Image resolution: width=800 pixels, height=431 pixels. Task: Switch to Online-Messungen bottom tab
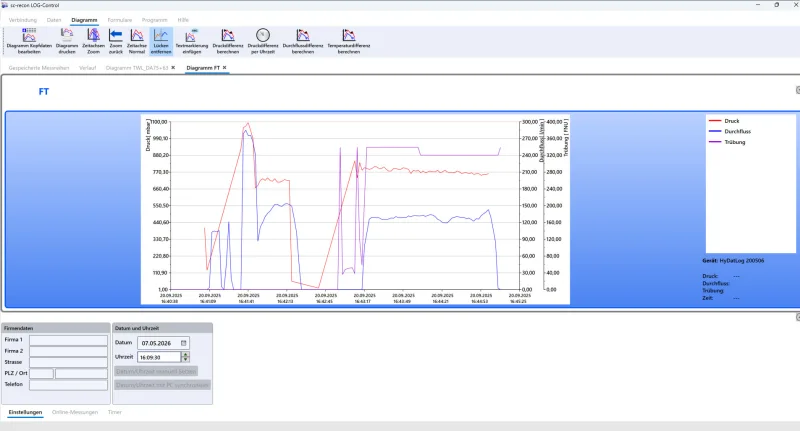coord(75,412)
